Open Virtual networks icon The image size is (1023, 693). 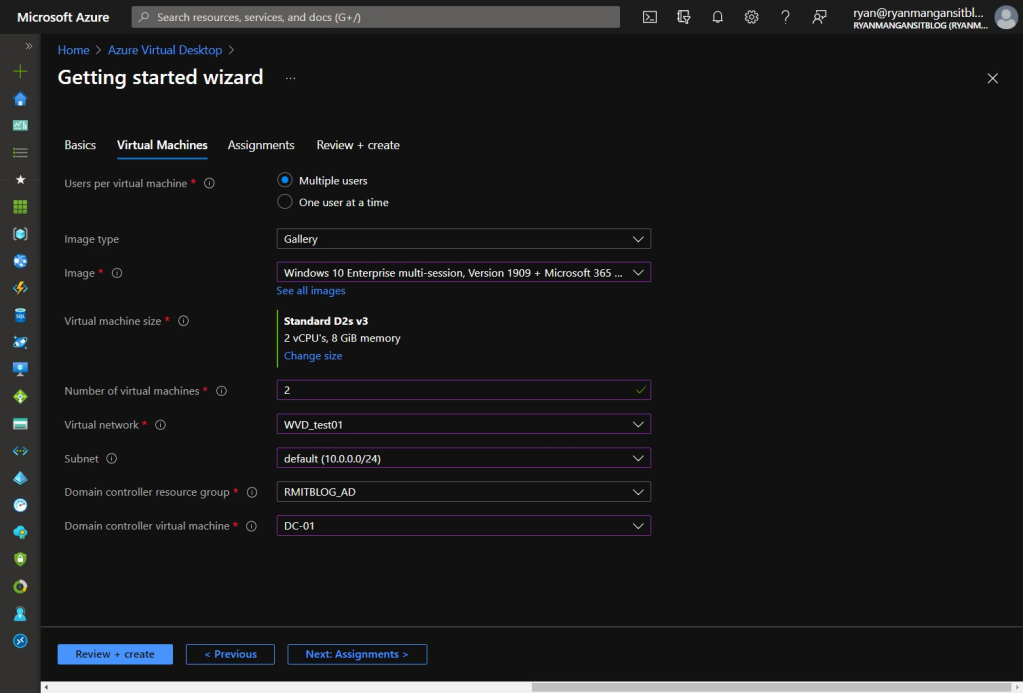tap(20, 451)
